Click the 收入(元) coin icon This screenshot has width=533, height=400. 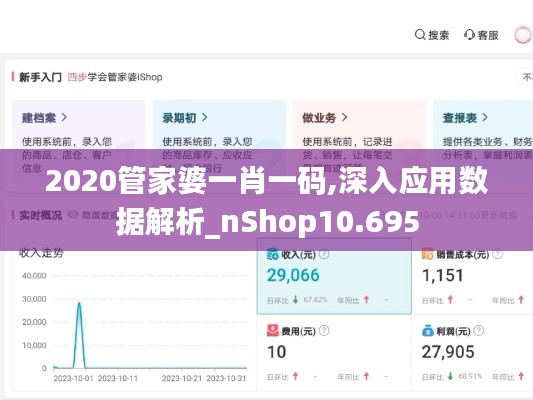pyautogui.click(x=273, y=254)
